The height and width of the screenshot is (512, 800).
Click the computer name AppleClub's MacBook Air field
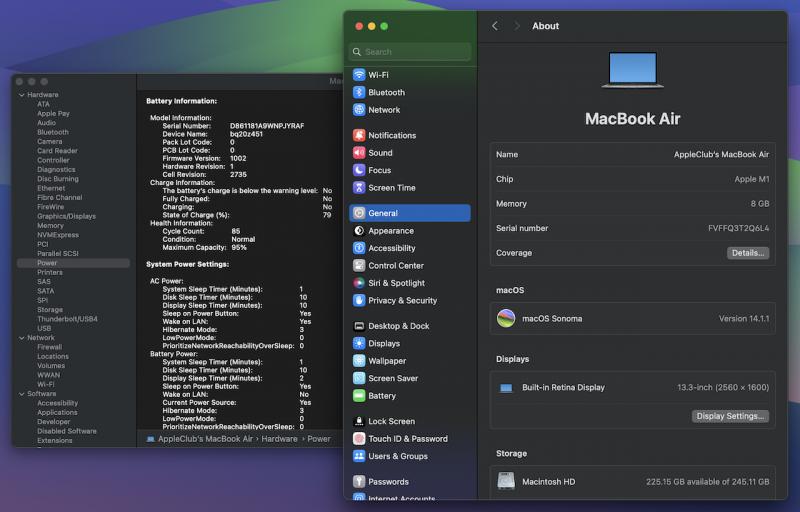[633, 155]
